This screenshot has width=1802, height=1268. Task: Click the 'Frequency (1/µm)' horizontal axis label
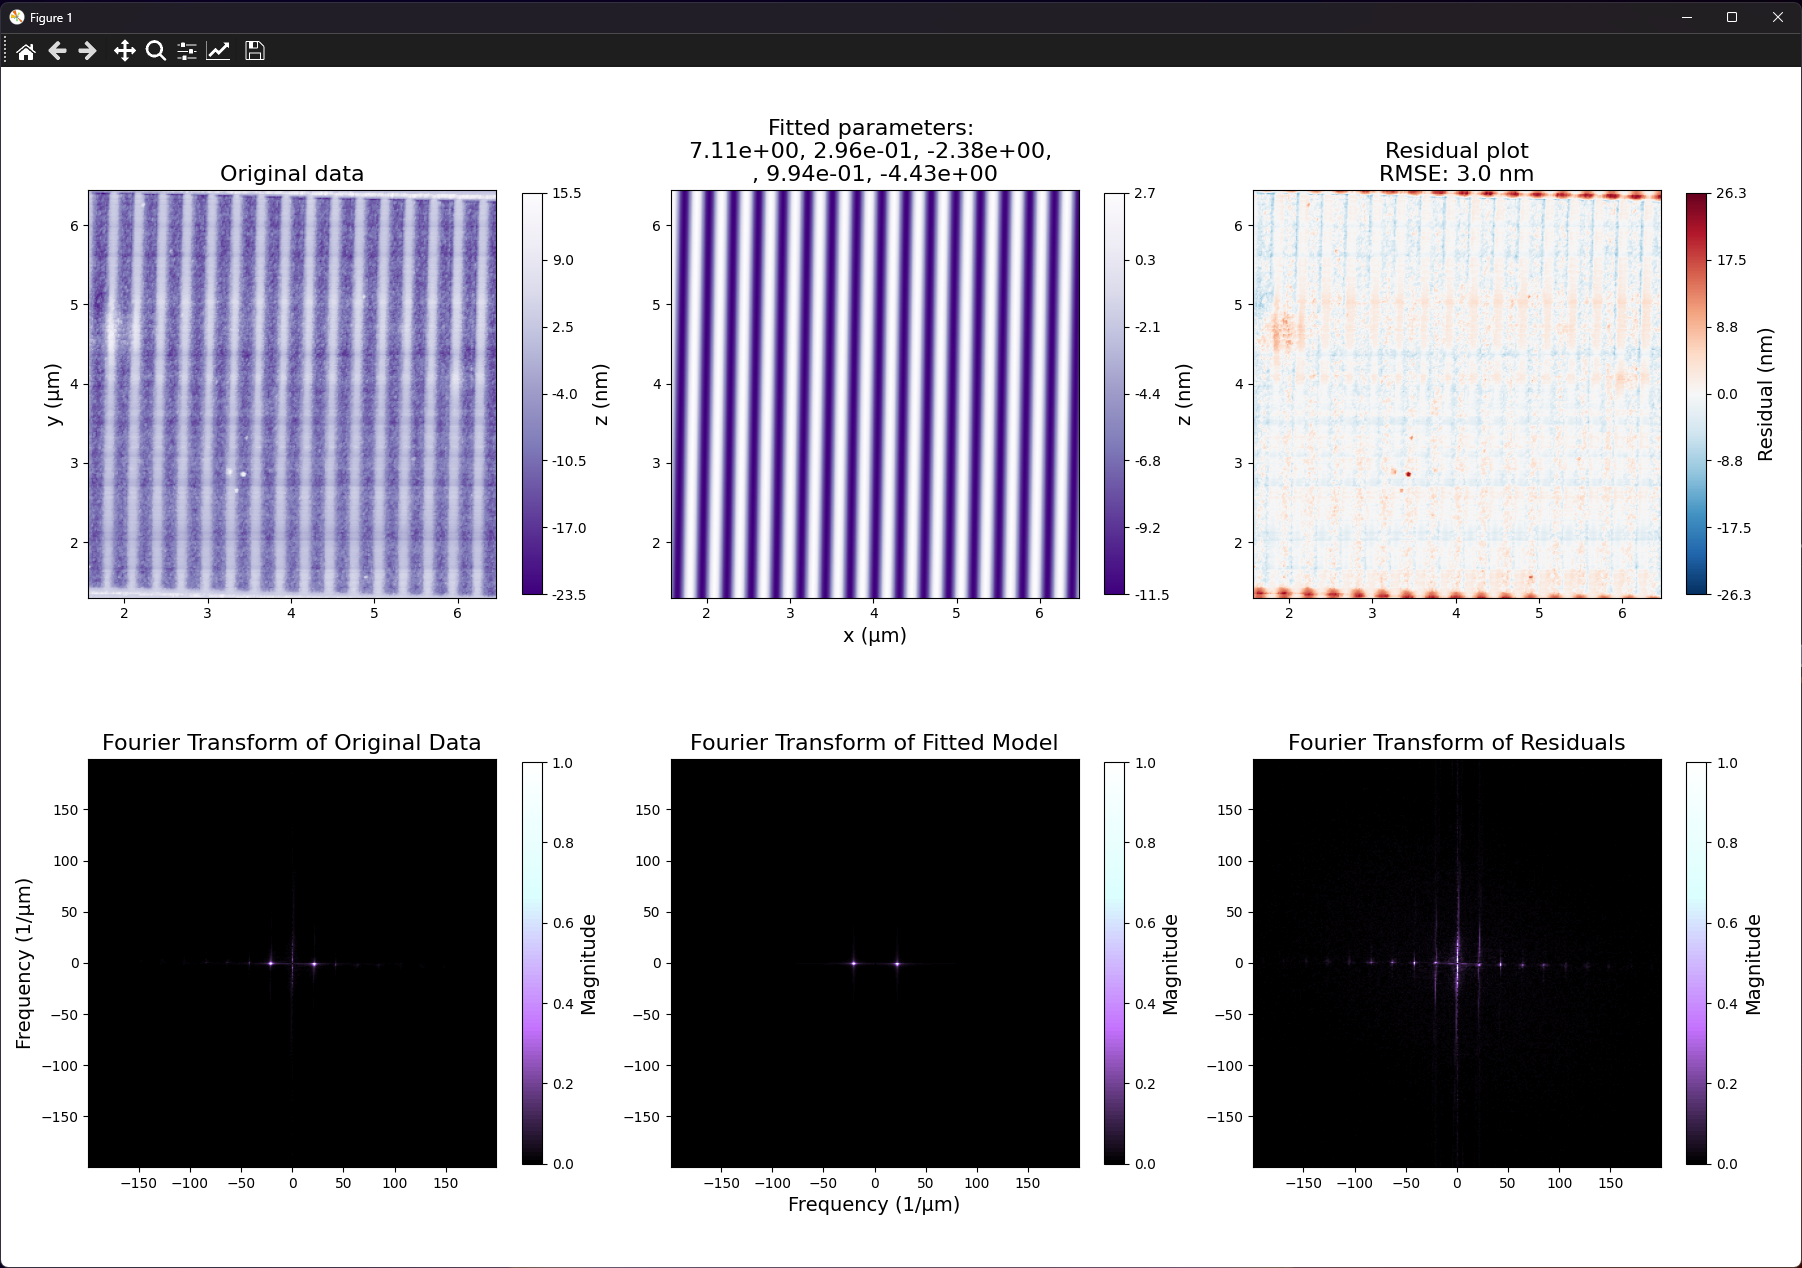(x=874, y=1205)
